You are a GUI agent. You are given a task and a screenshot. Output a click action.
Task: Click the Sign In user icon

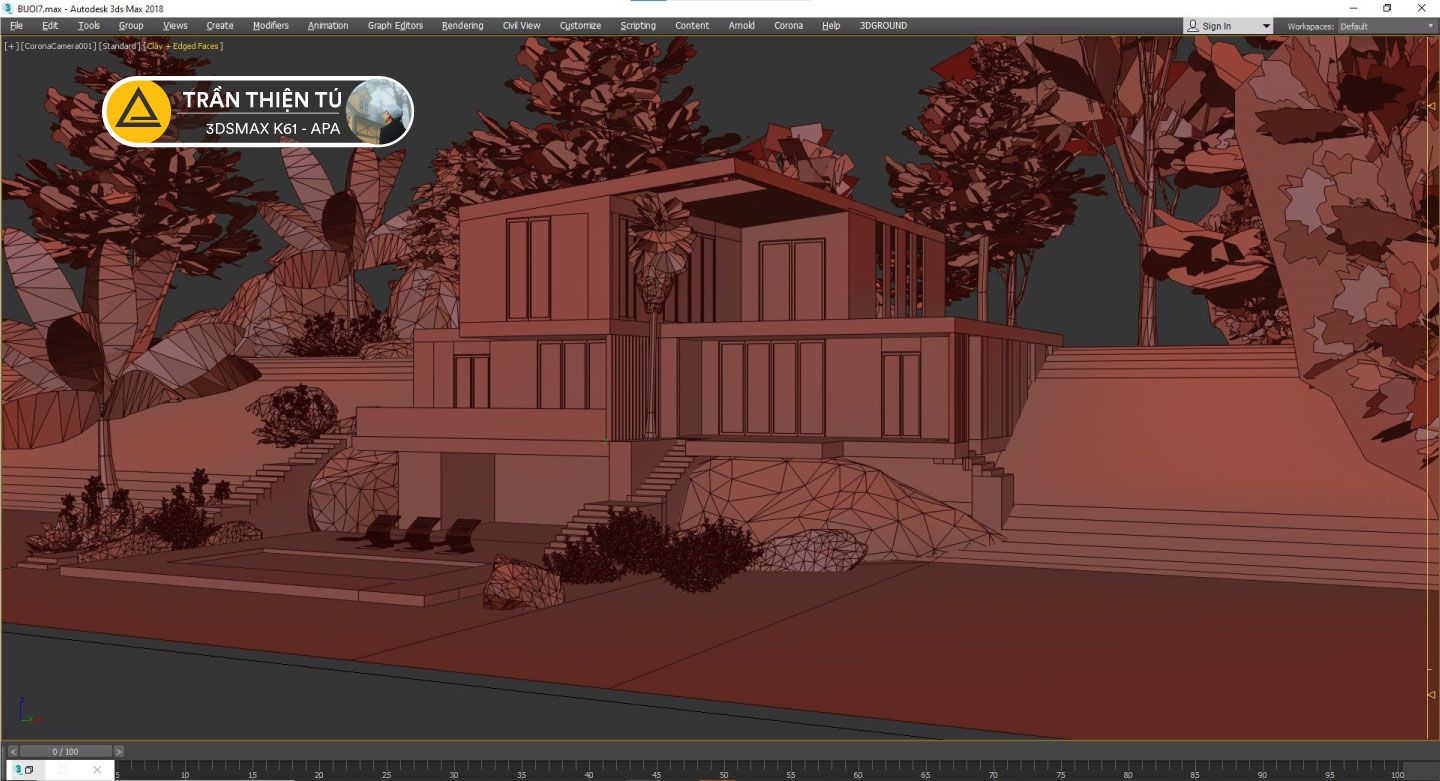[1192, 26]
